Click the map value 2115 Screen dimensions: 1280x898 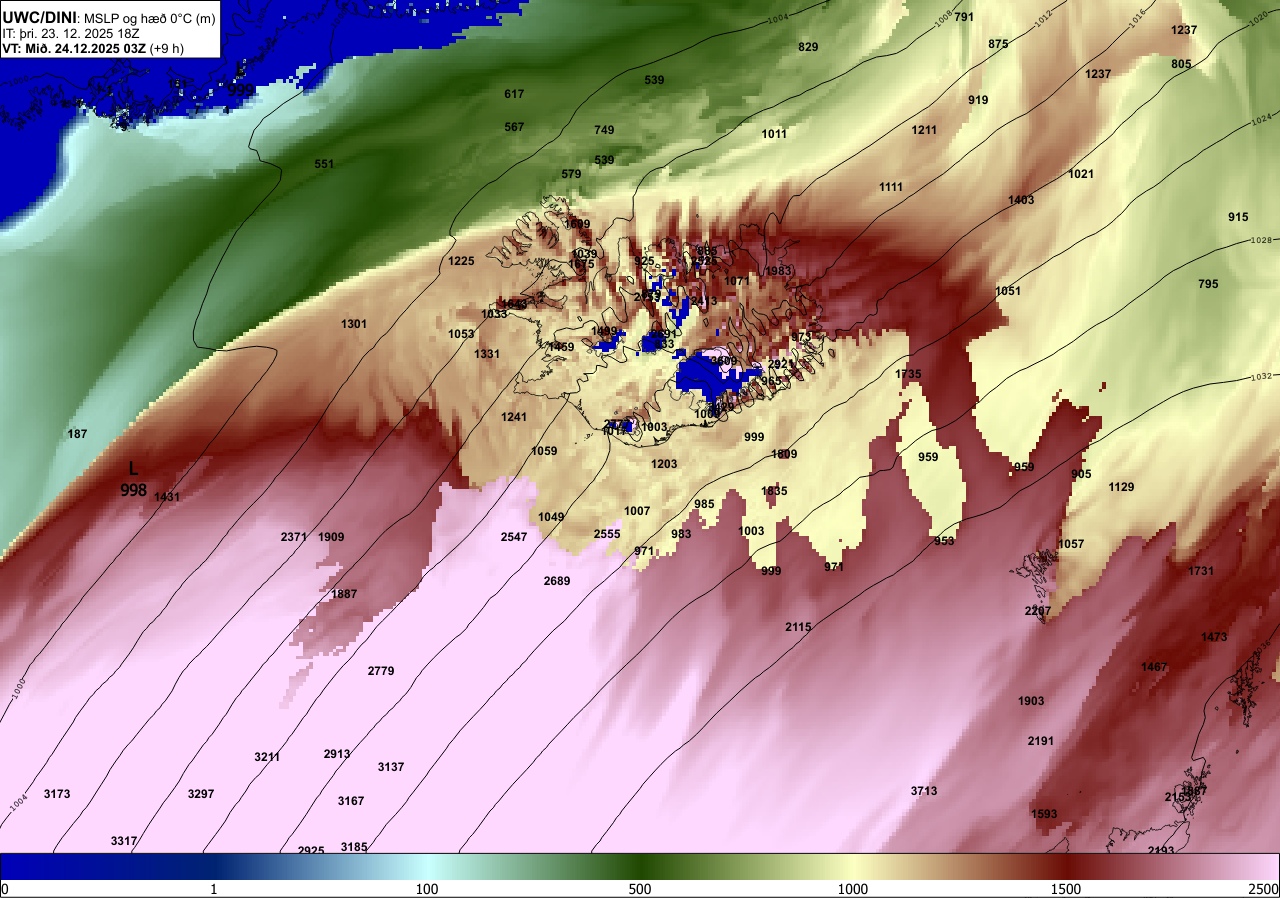[798, 627]
